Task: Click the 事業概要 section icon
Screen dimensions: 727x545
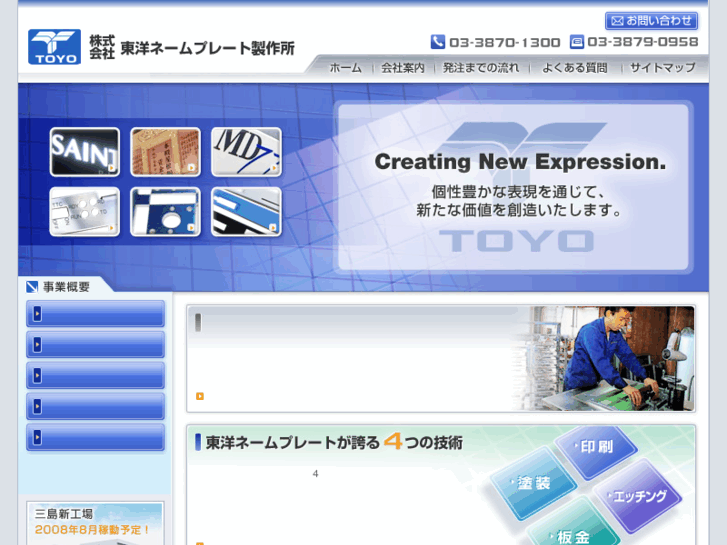Action: point(32,287)
